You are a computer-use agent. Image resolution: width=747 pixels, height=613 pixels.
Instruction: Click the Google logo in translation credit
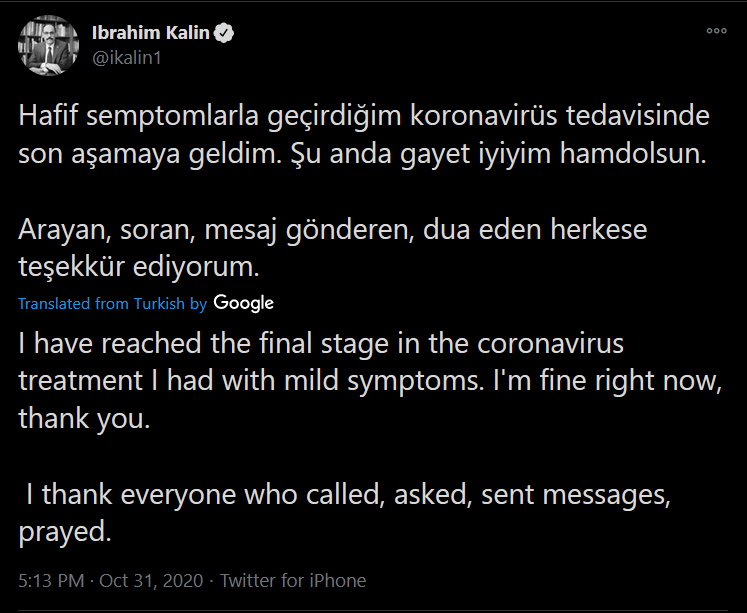[x=243, y=303]
